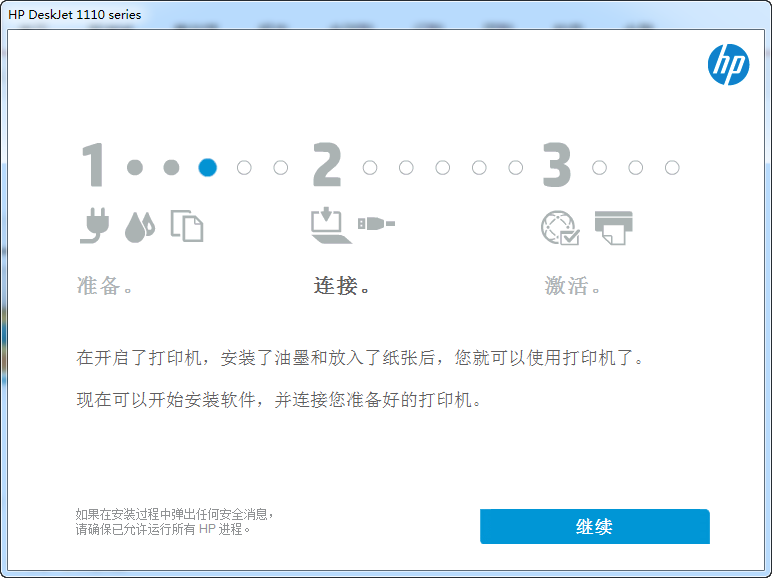Click the large step number 2
The width and height of the screenshot is (772, 578).
[327, 164]
